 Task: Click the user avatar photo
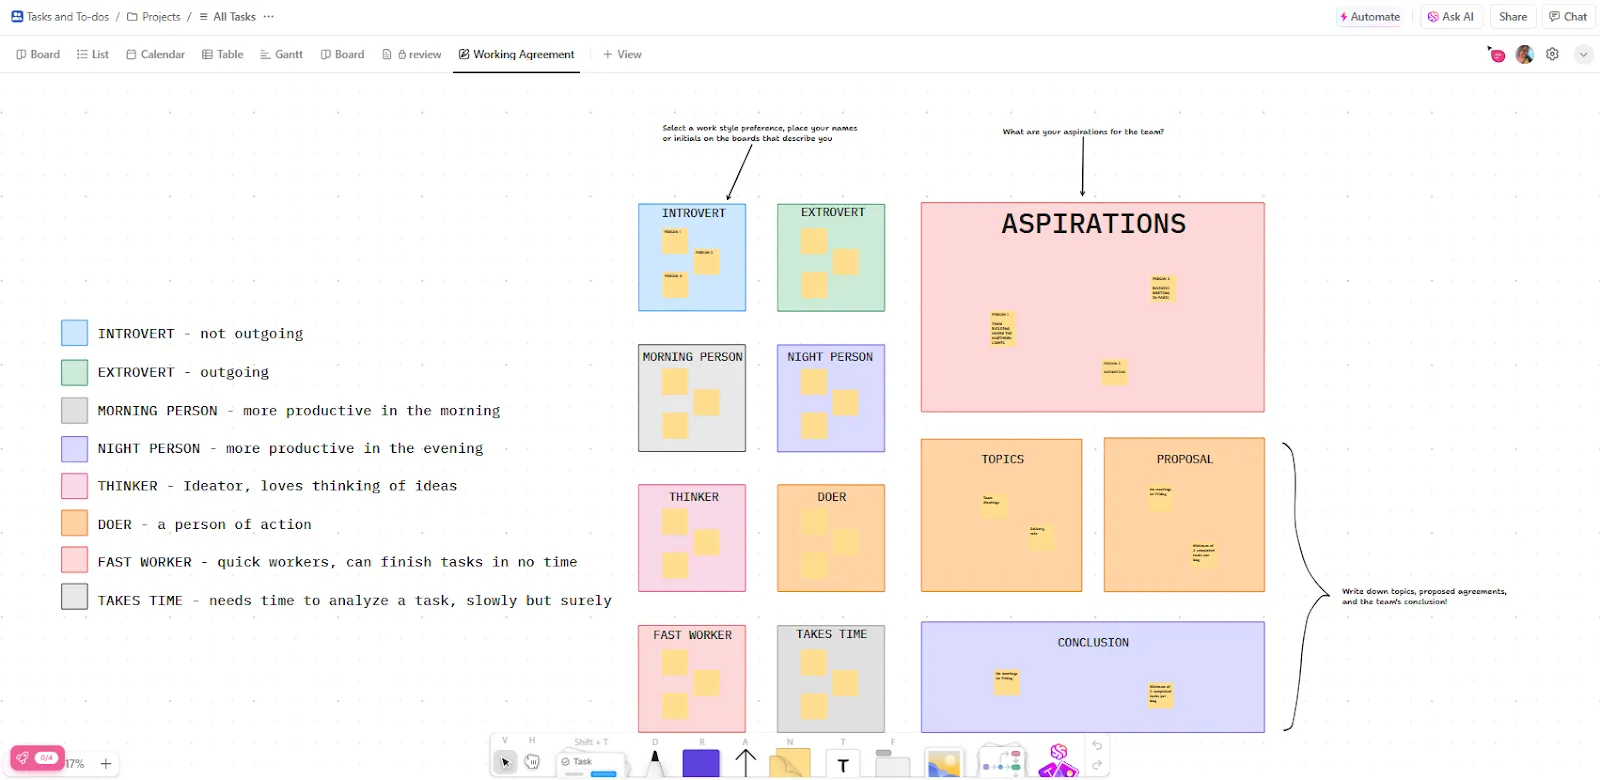(1524, 54)
